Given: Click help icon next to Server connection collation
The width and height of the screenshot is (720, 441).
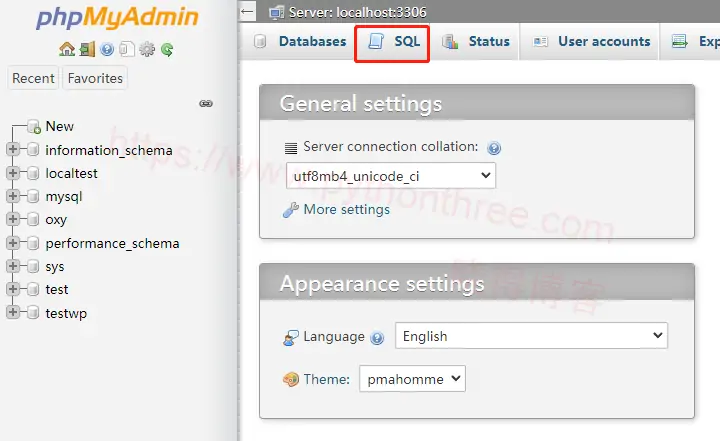Looking at the screenshot, I should (493, 148).
